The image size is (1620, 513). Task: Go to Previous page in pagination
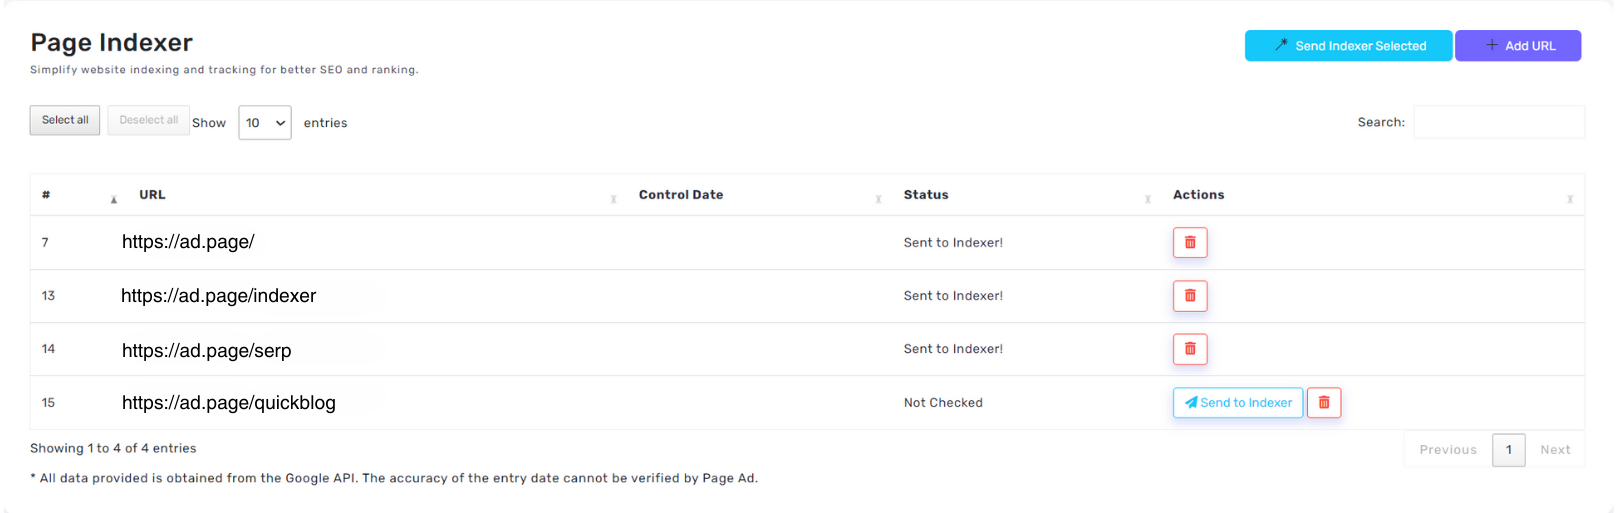pyautogui.click(x=1448, y=450)
